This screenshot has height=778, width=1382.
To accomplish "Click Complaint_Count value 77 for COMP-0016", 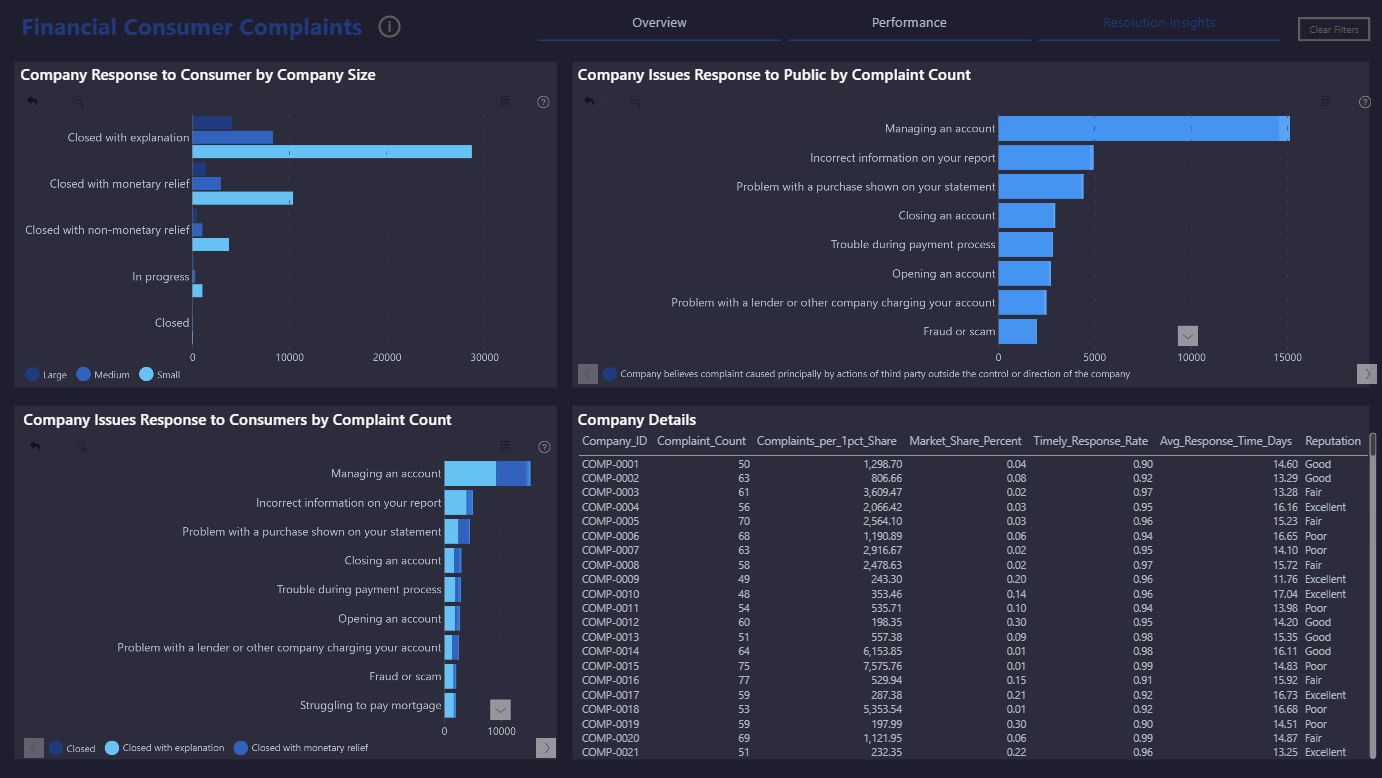I will coord(743,680).
